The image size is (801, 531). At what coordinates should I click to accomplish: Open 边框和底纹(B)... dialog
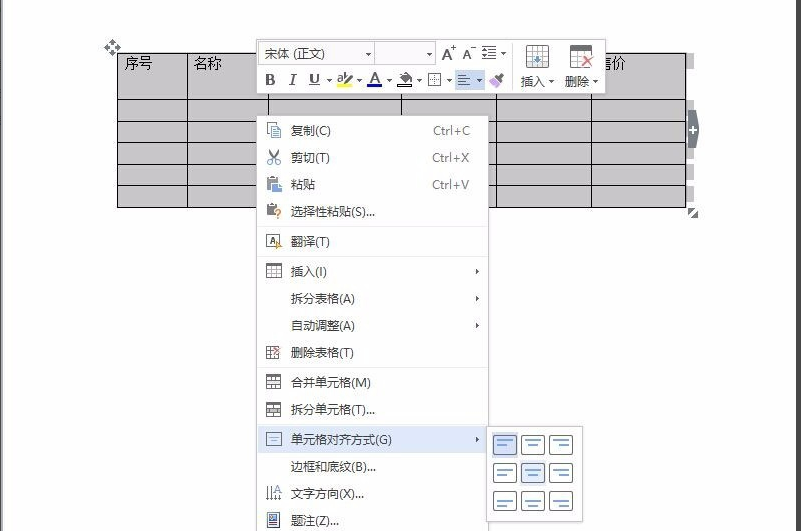click(x=373, y=467)
